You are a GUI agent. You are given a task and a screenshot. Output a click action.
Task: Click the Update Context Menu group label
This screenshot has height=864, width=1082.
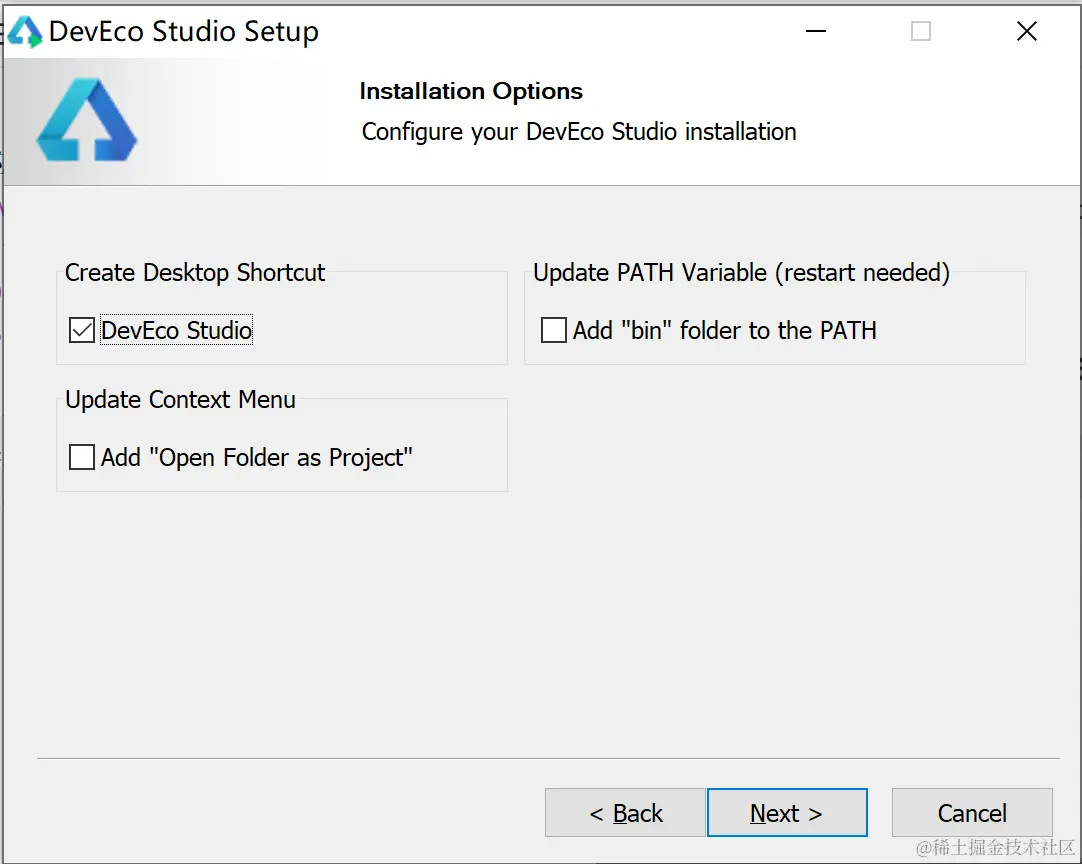(x=180, y=400)
